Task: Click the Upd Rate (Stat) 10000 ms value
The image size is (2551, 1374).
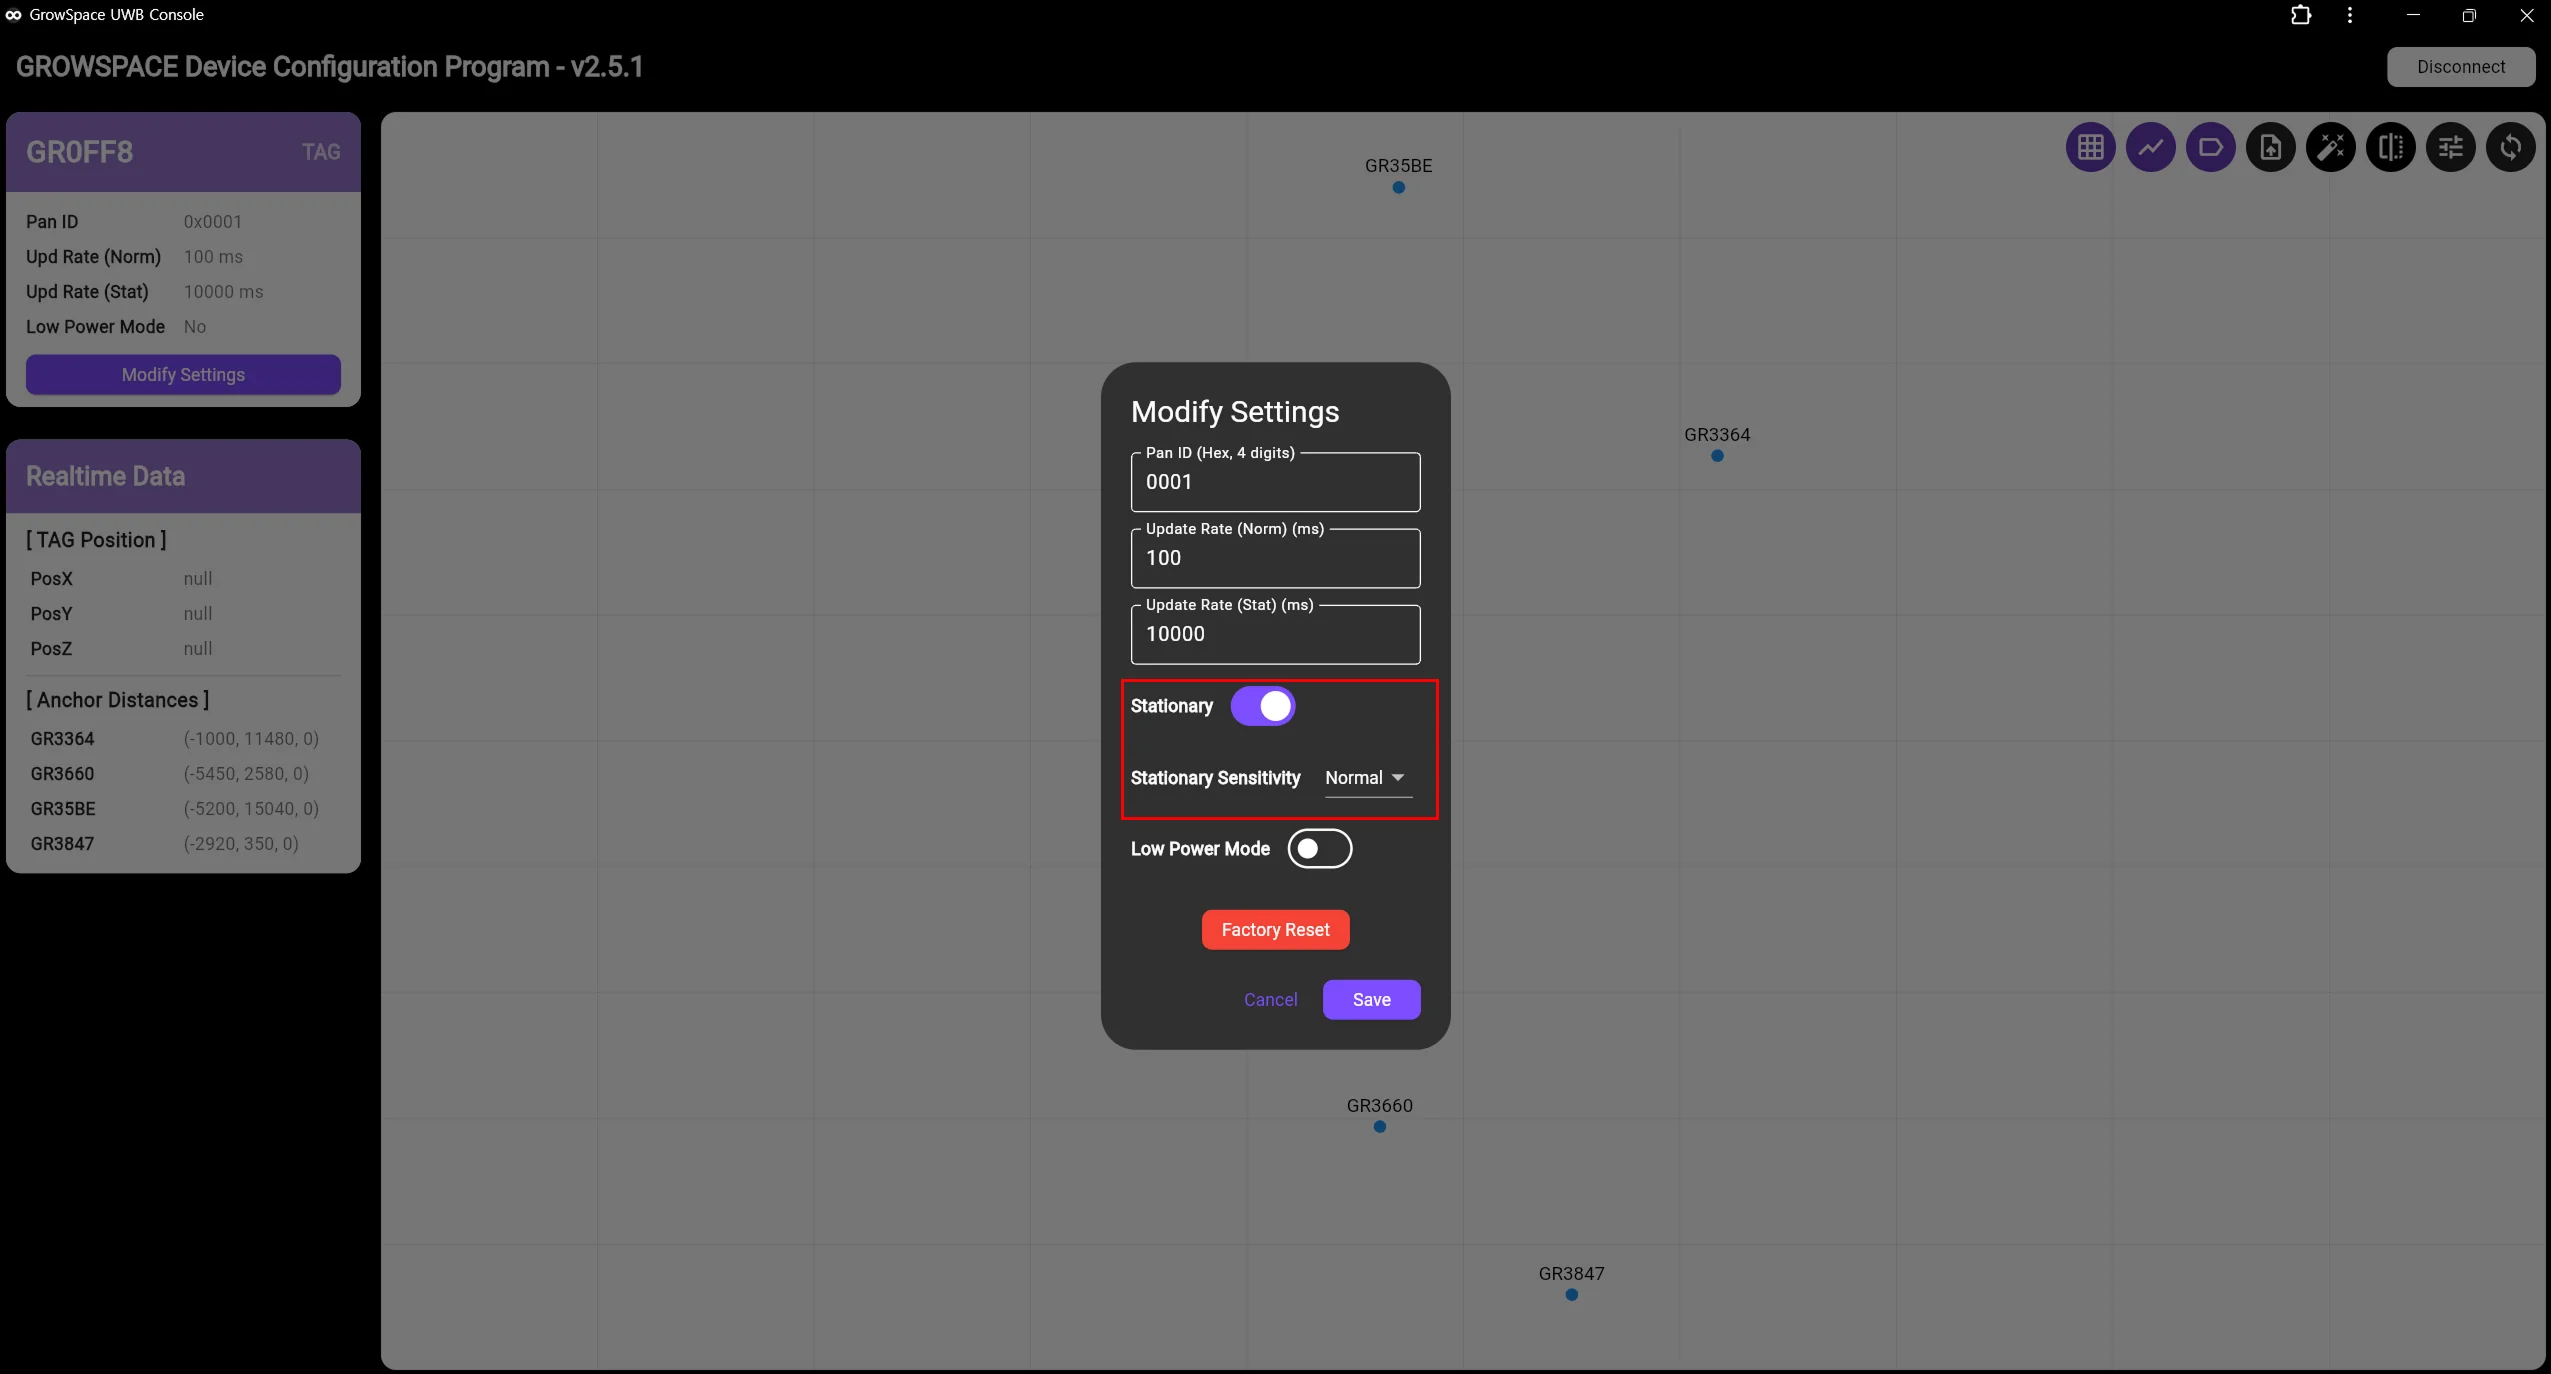Action: tap(223, 292)
